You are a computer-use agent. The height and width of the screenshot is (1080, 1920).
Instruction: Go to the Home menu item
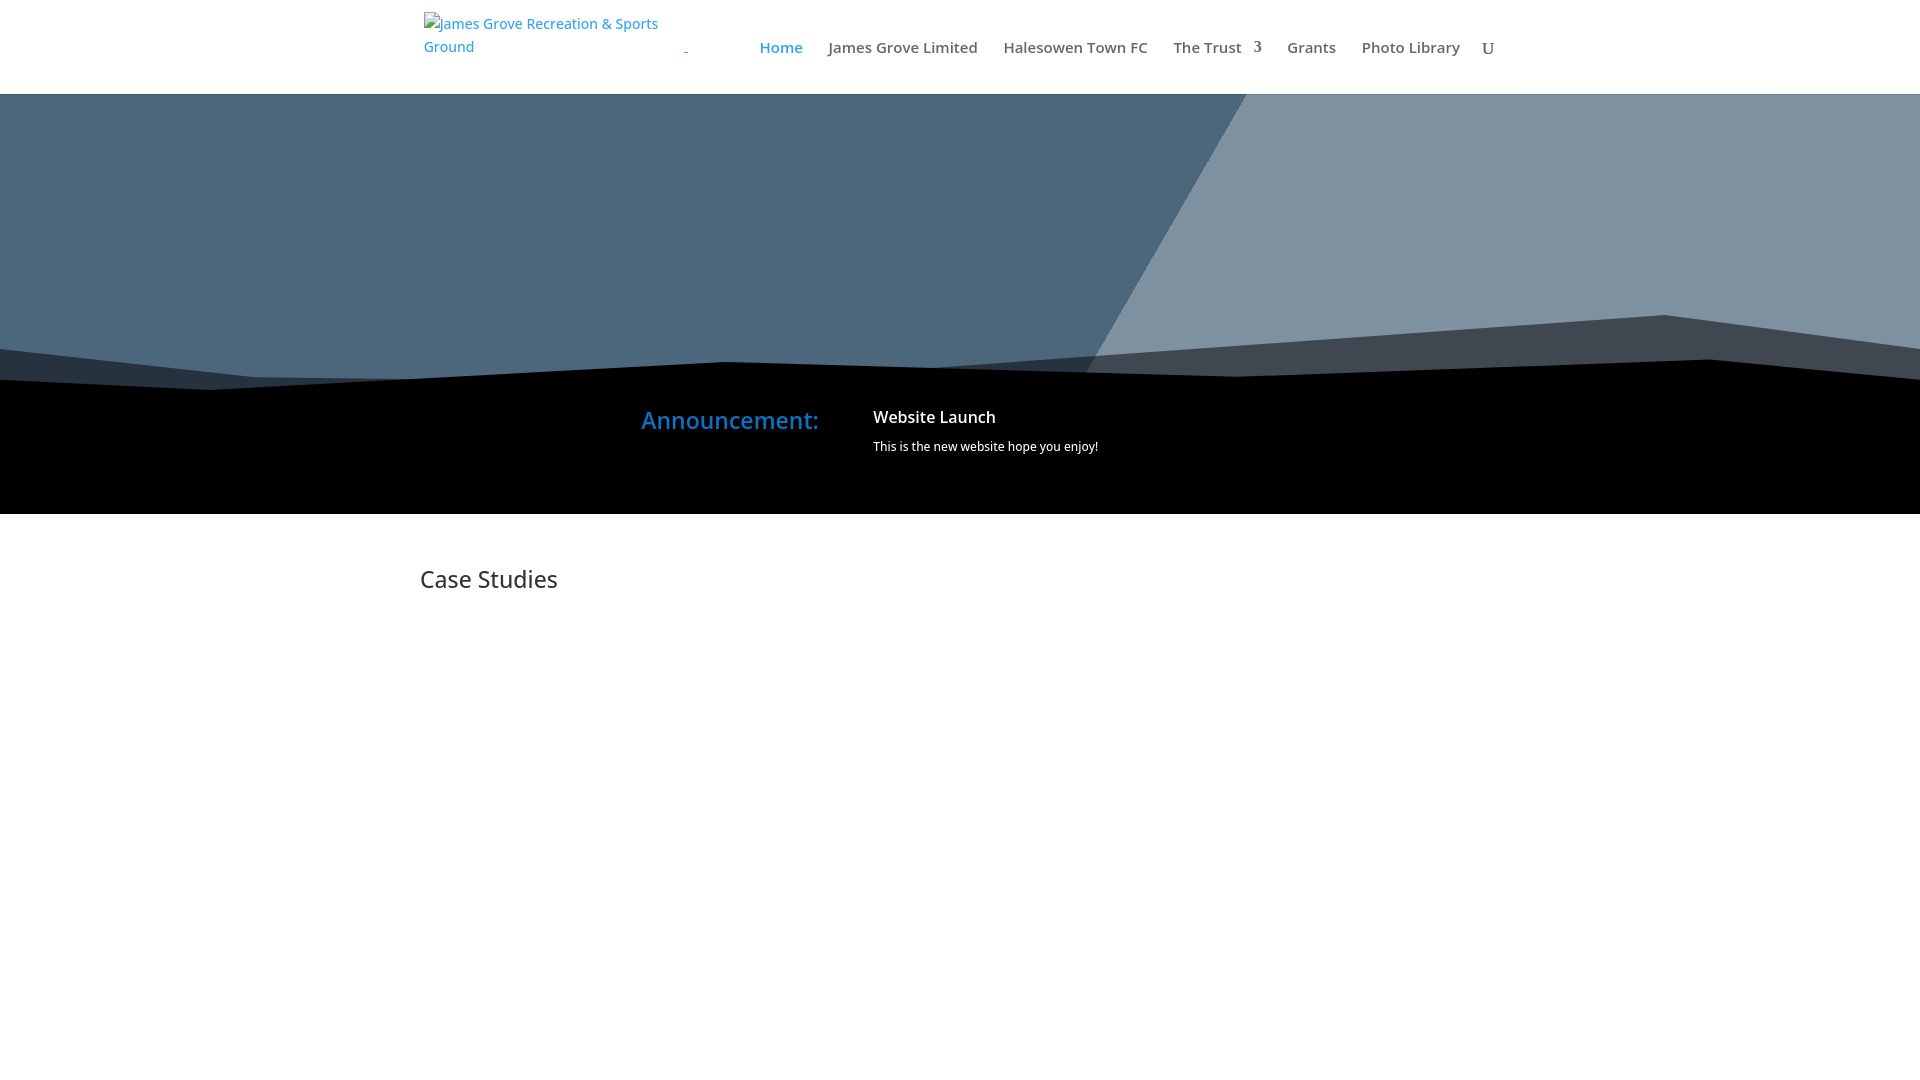(780, 47)
